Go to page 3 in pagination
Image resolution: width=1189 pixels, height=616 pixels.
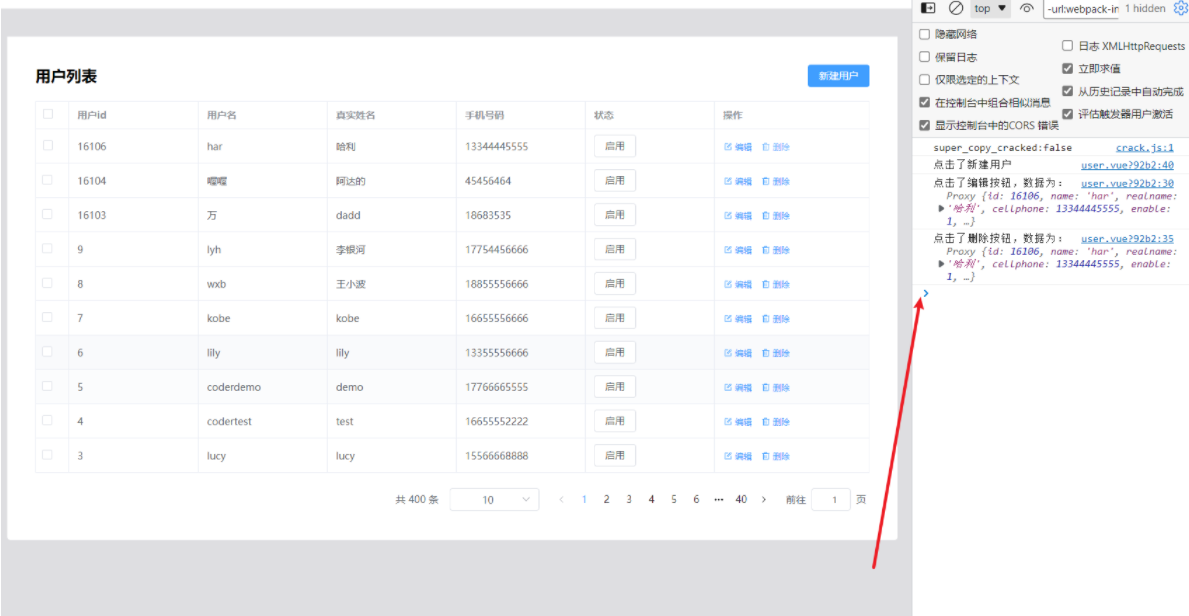tap(629, 499)
